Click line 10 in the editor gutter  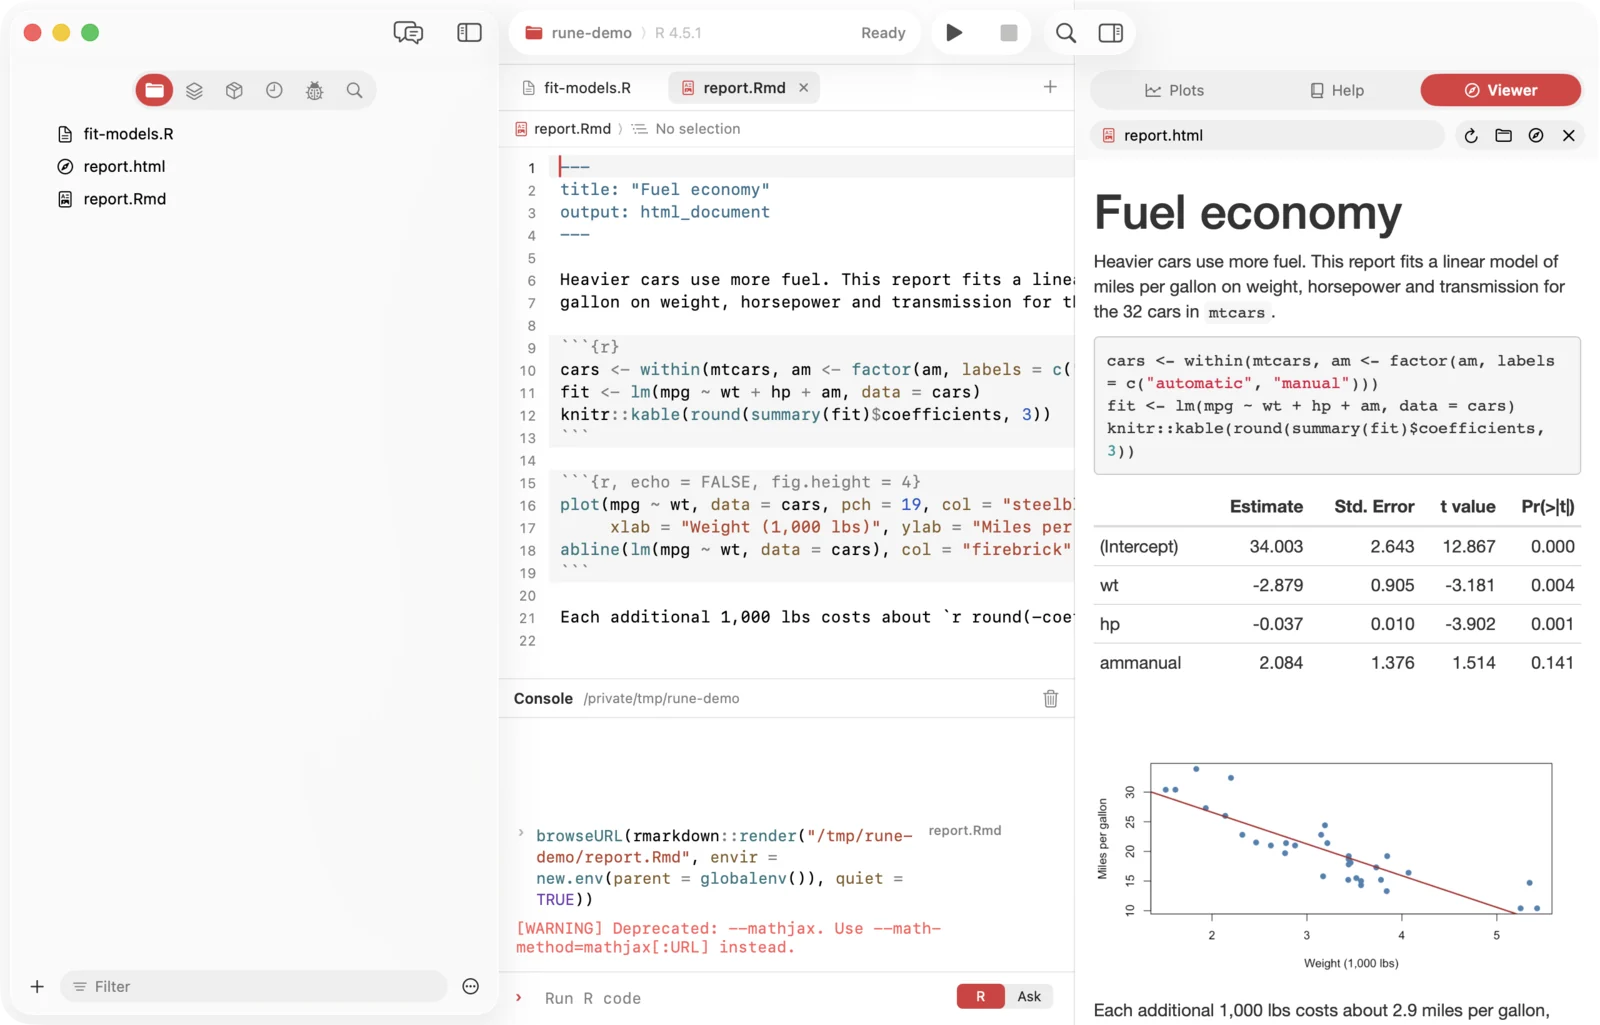[x=527, y=371]
